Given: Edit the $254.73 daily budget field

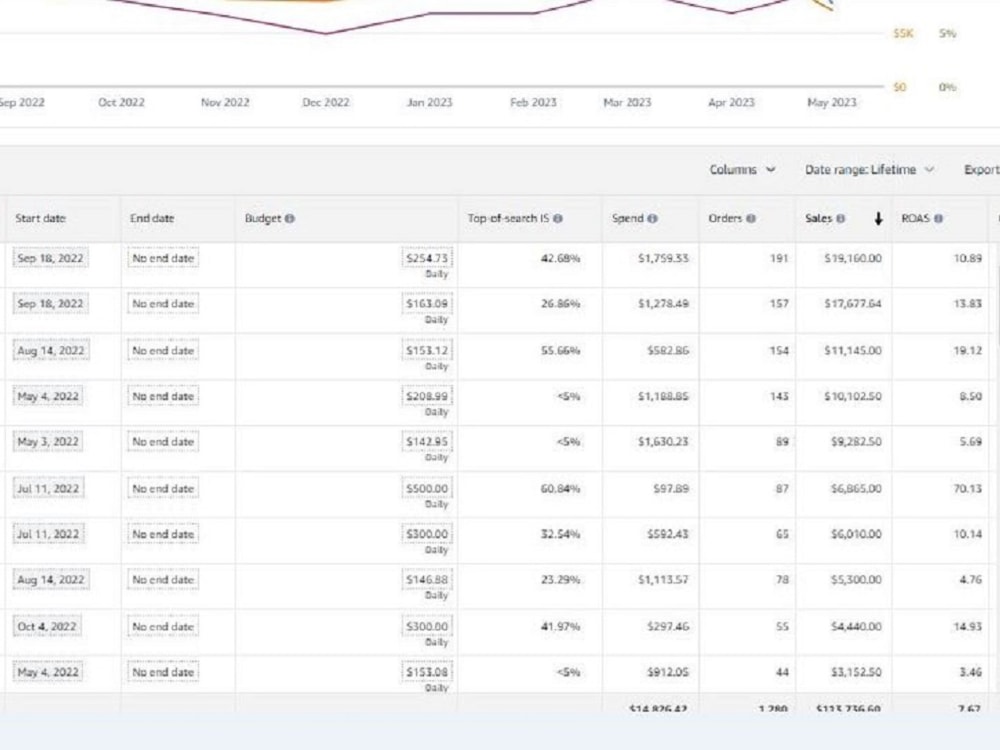Looking at the screenshot, I should (x=427, y=258).
